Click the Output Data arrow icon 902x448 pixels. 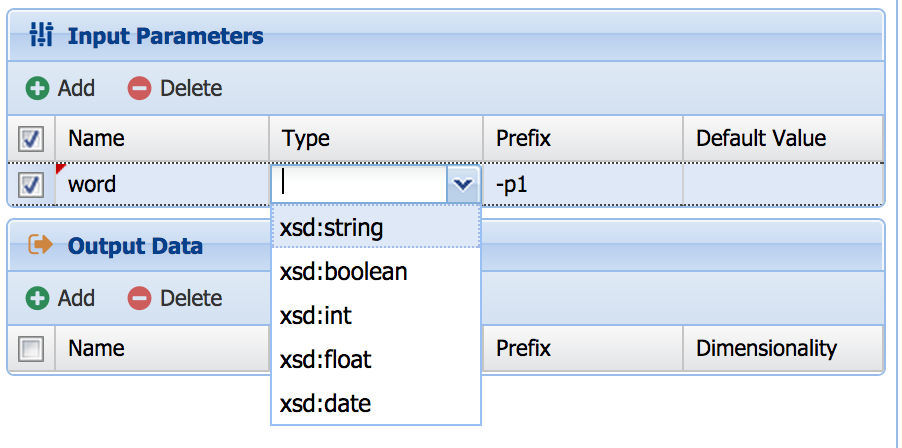click(x=41, y=246)
